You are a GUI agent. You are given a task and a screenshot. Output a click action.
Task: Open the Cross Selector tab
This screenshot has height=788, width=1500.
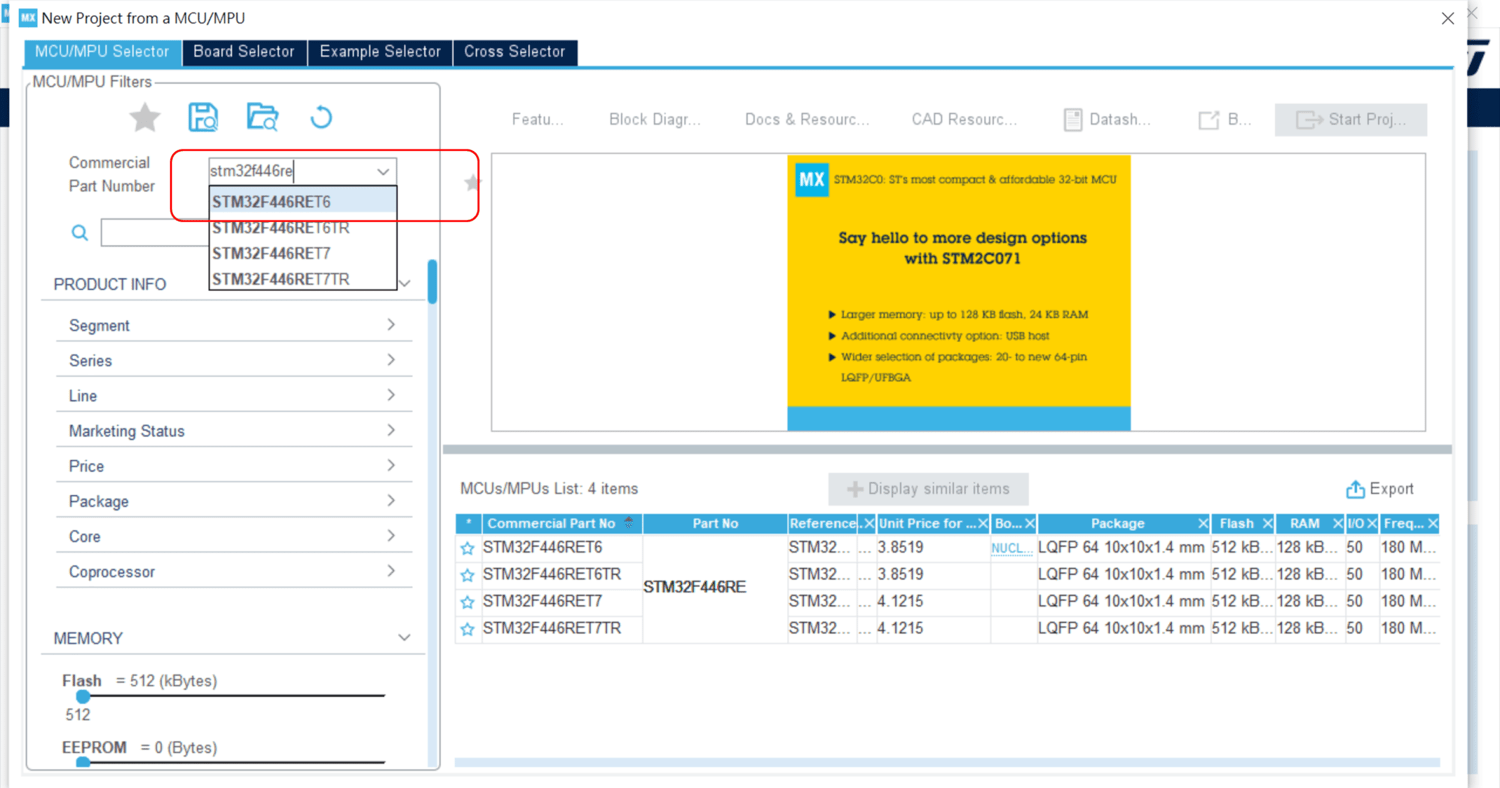click(x=515, y=52)
